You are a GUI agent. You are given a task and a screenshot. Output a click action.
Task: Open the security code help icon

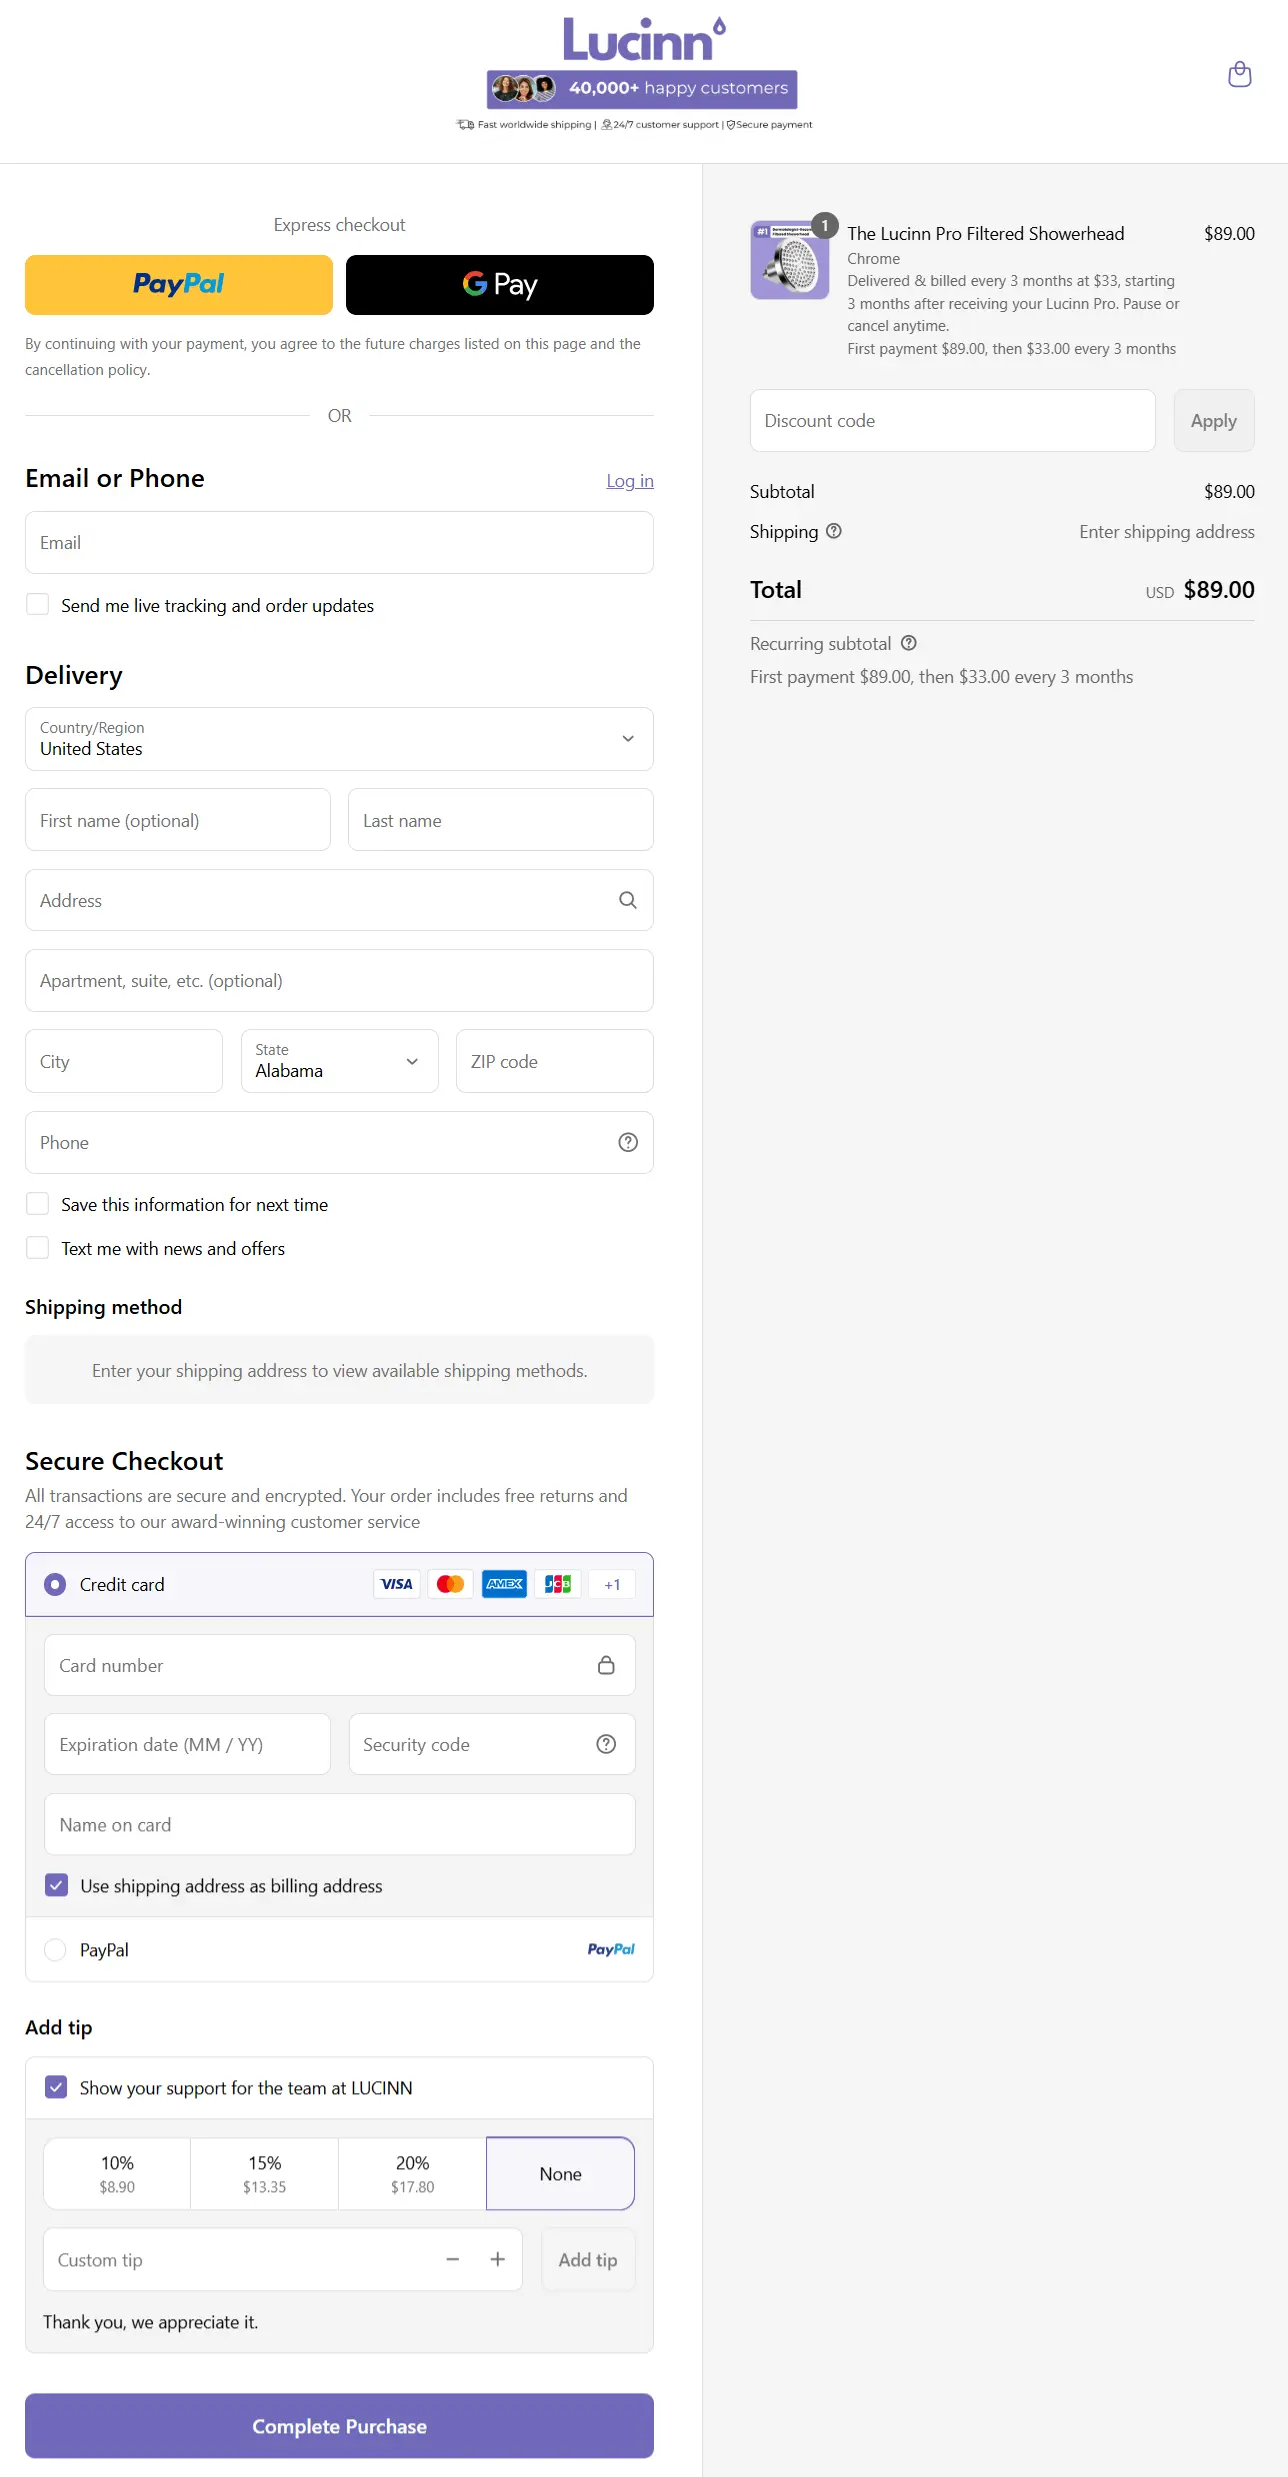606,1744
